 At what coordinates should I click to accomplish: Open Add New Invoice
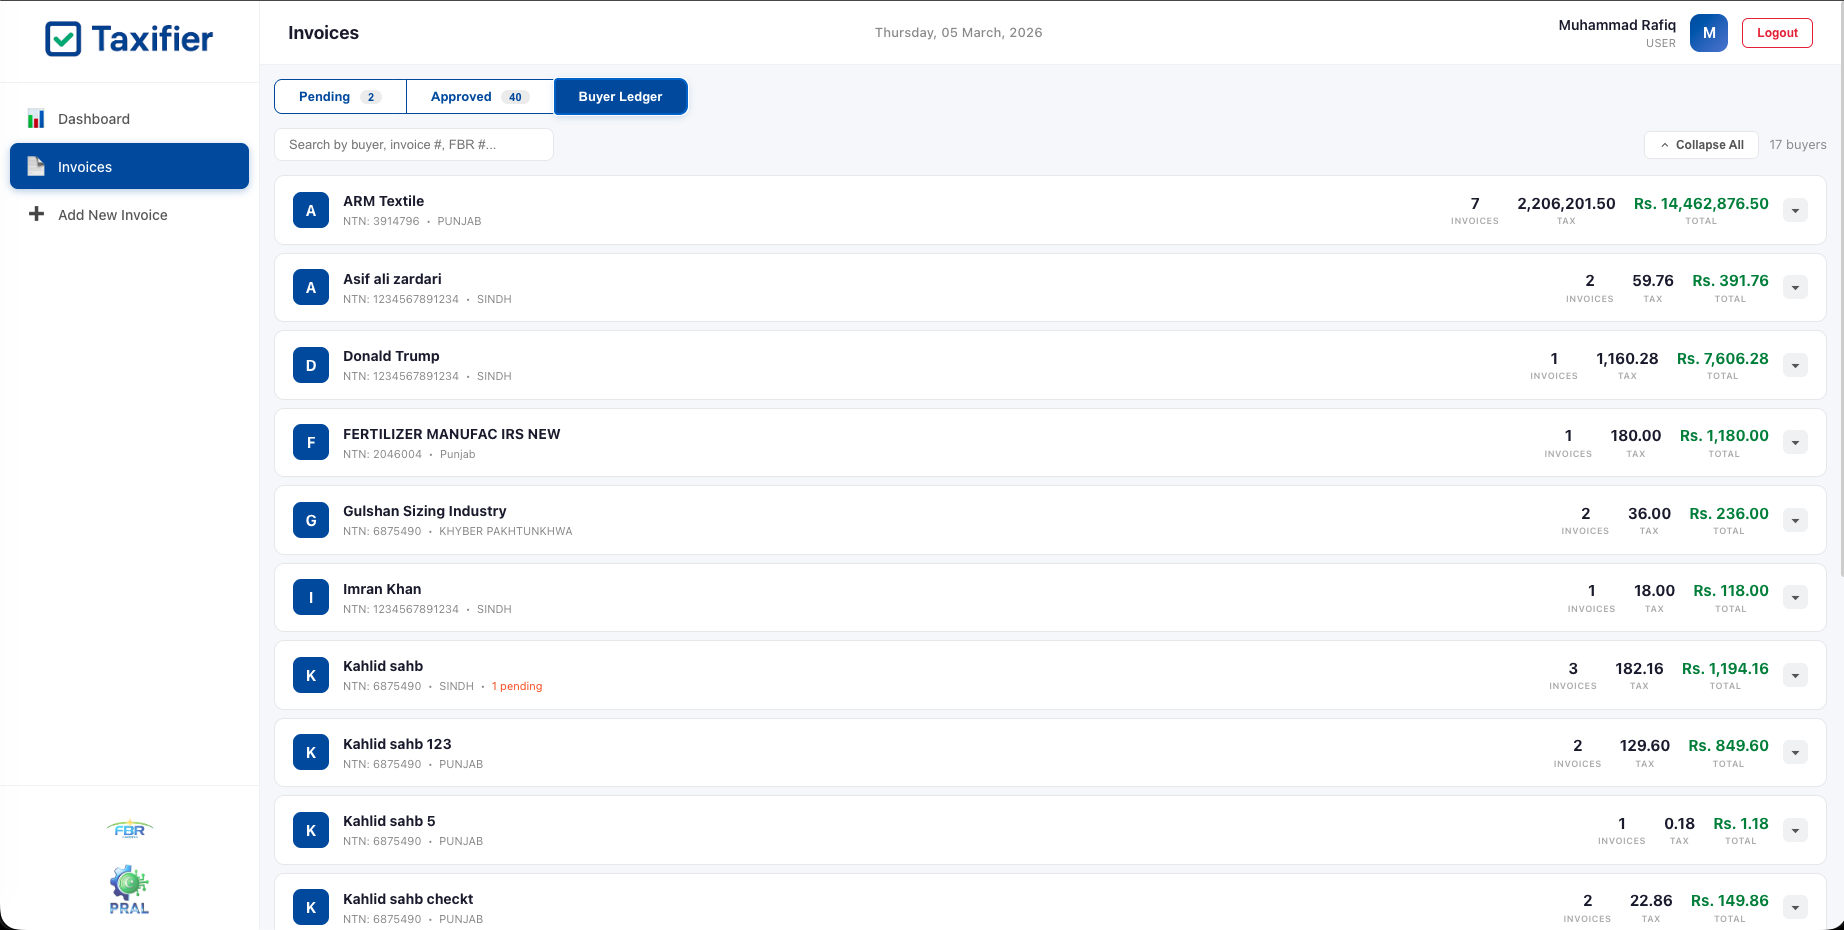(112, 214)
